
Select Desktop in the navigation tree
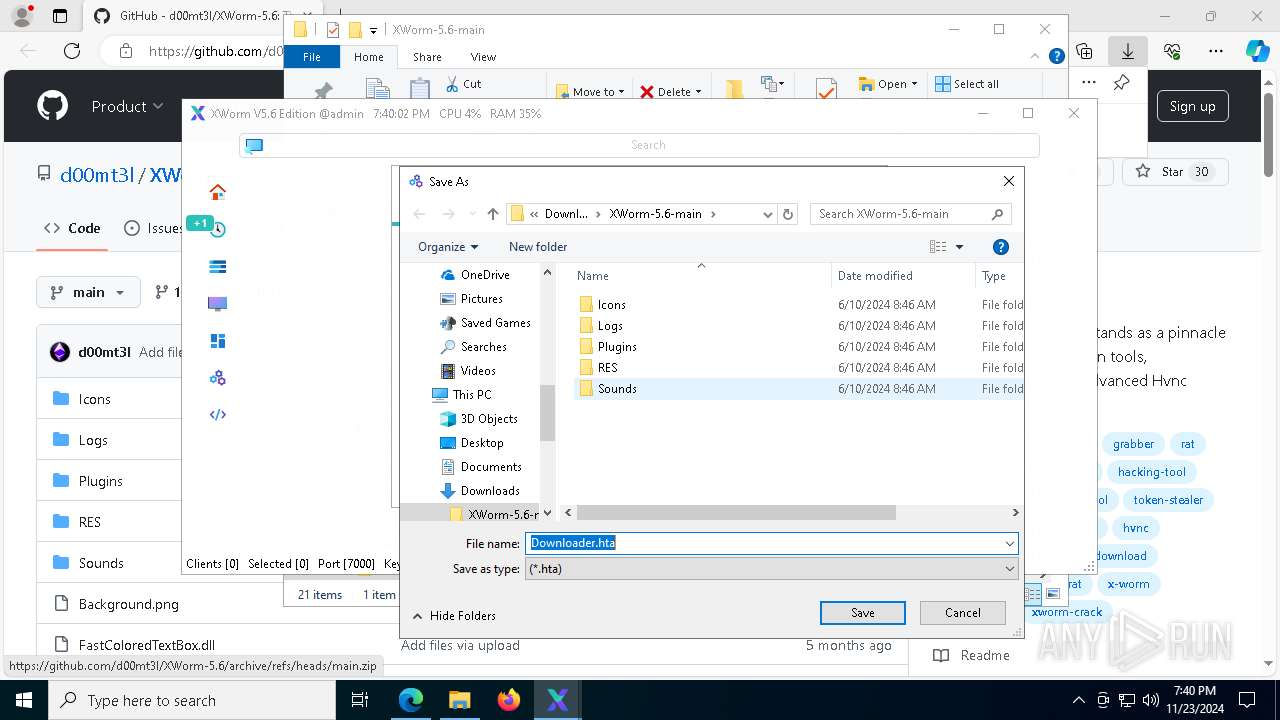tap(481, 443)
